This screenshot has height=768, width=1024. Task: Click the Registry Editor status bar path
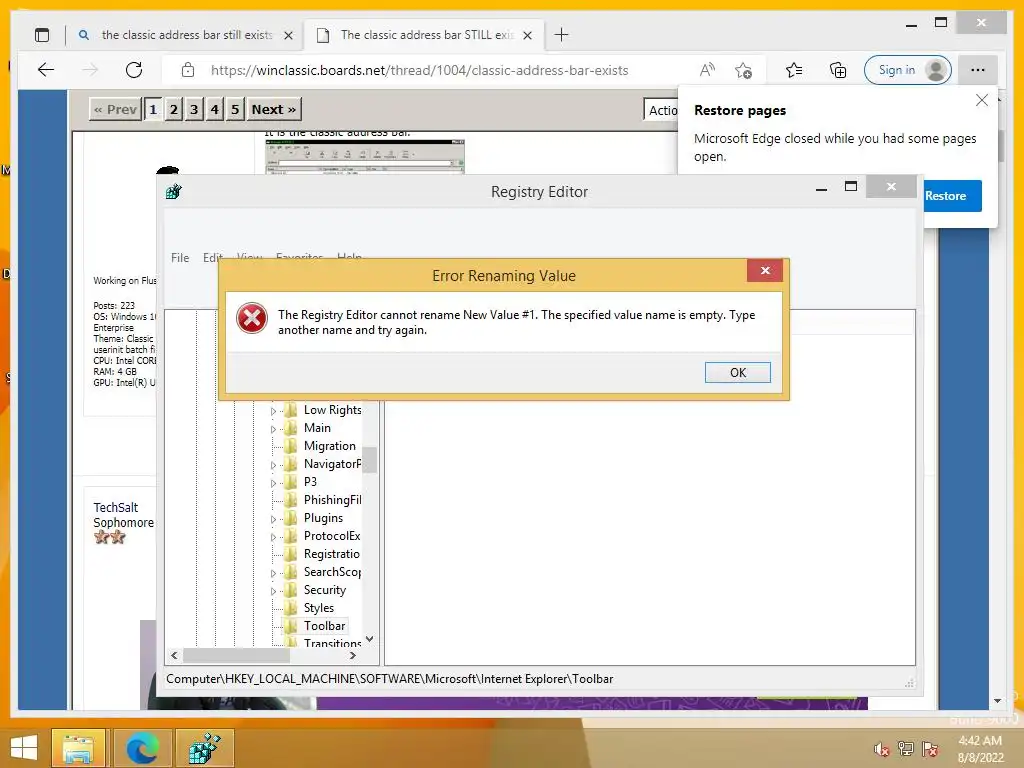(x=389, y=679)
